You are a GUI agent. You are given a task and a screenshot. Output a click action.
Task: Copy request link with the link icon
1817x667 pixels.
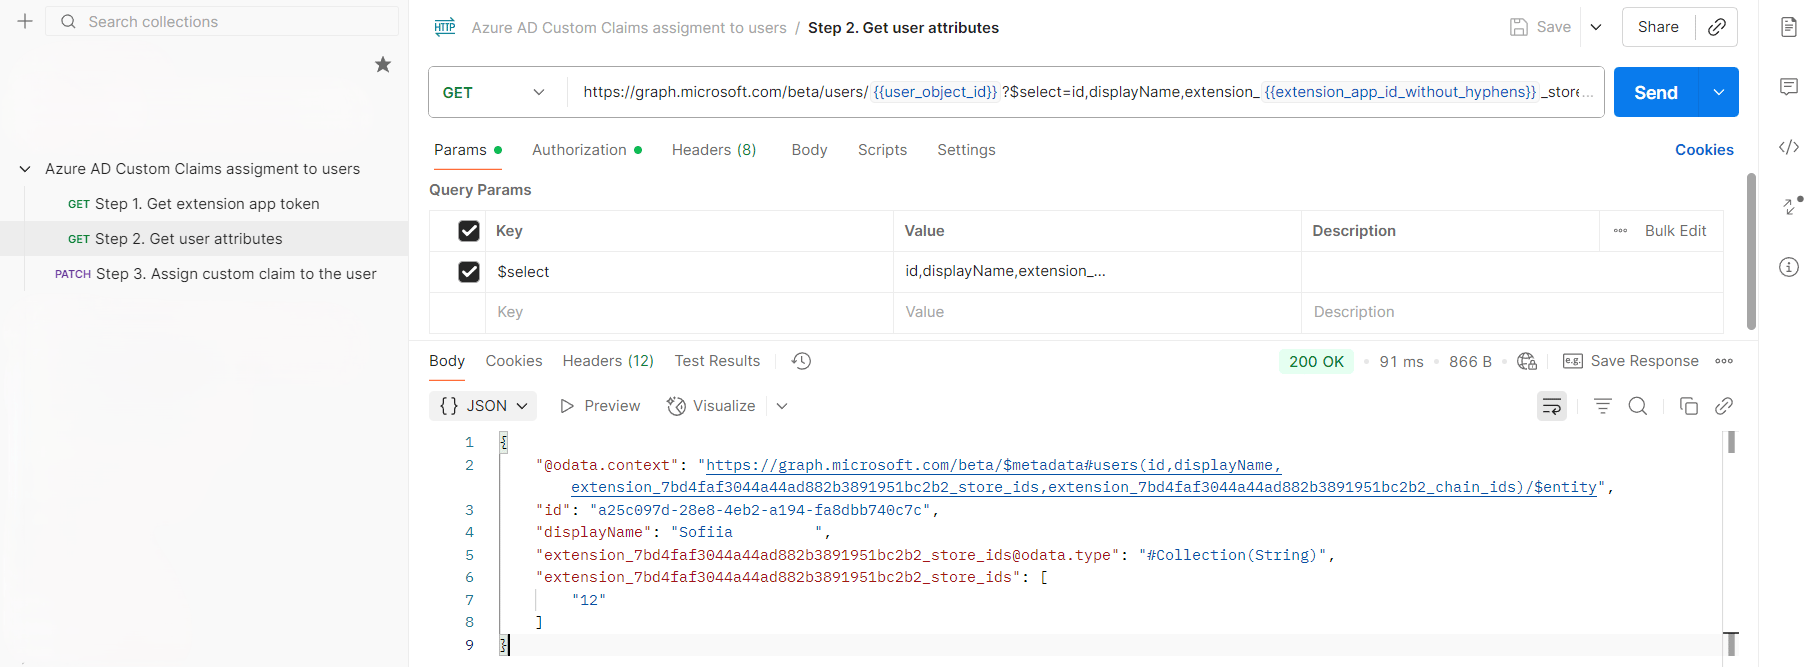pyautogui.click(x=1717, y=27)
